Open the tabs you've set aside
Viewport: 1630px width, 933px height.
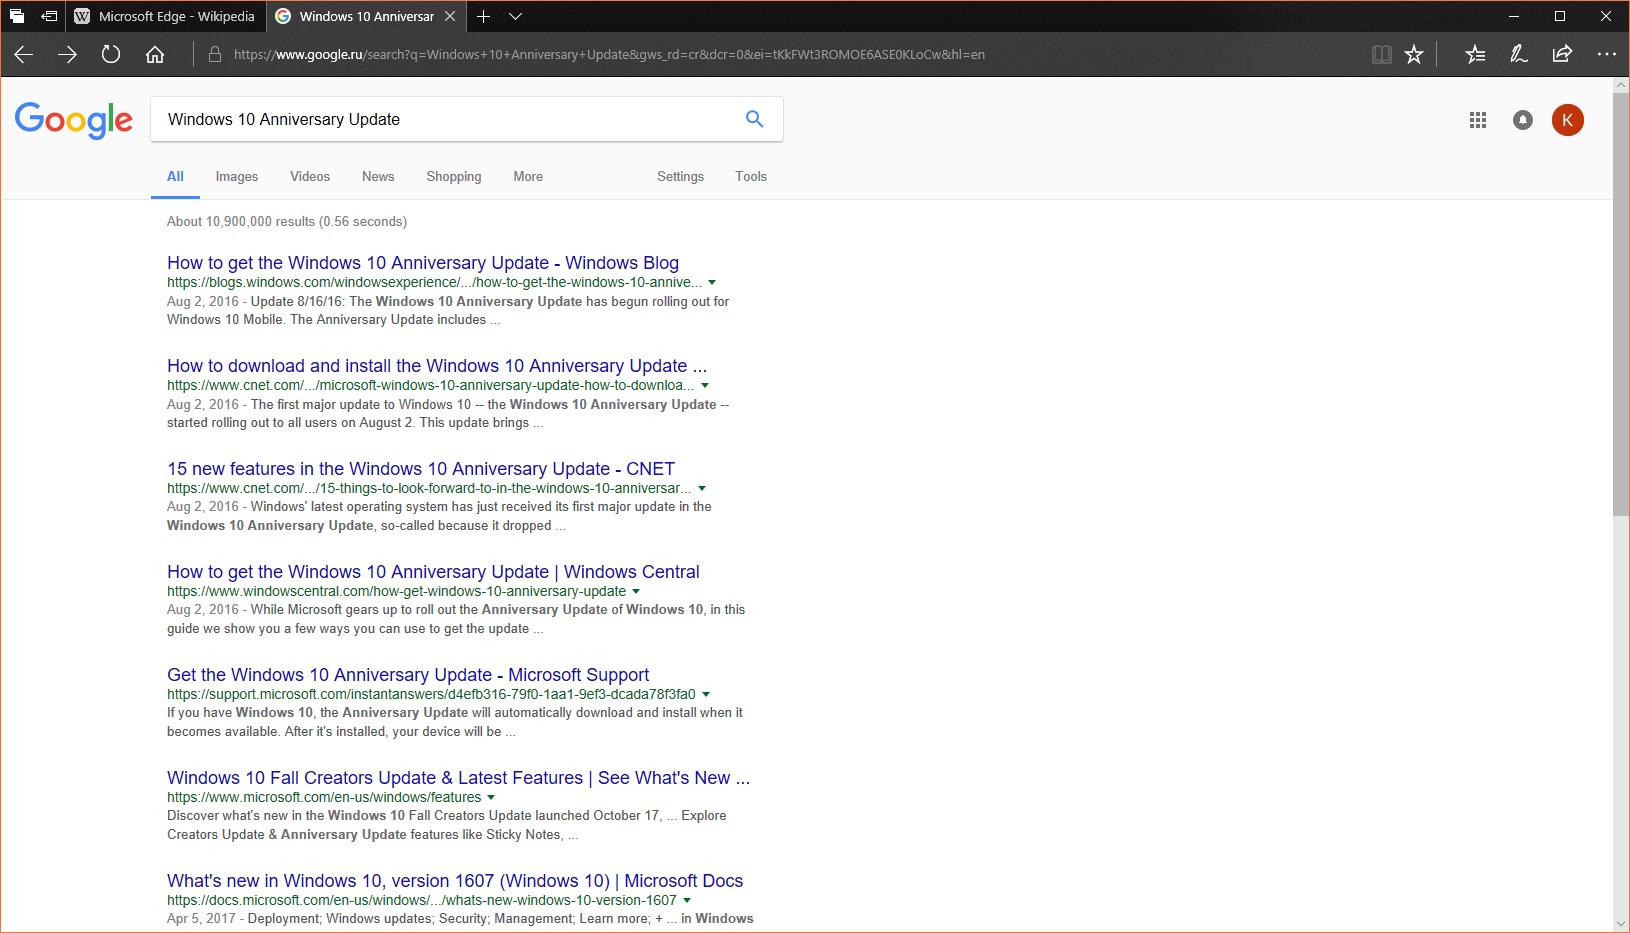pos(17,16)
